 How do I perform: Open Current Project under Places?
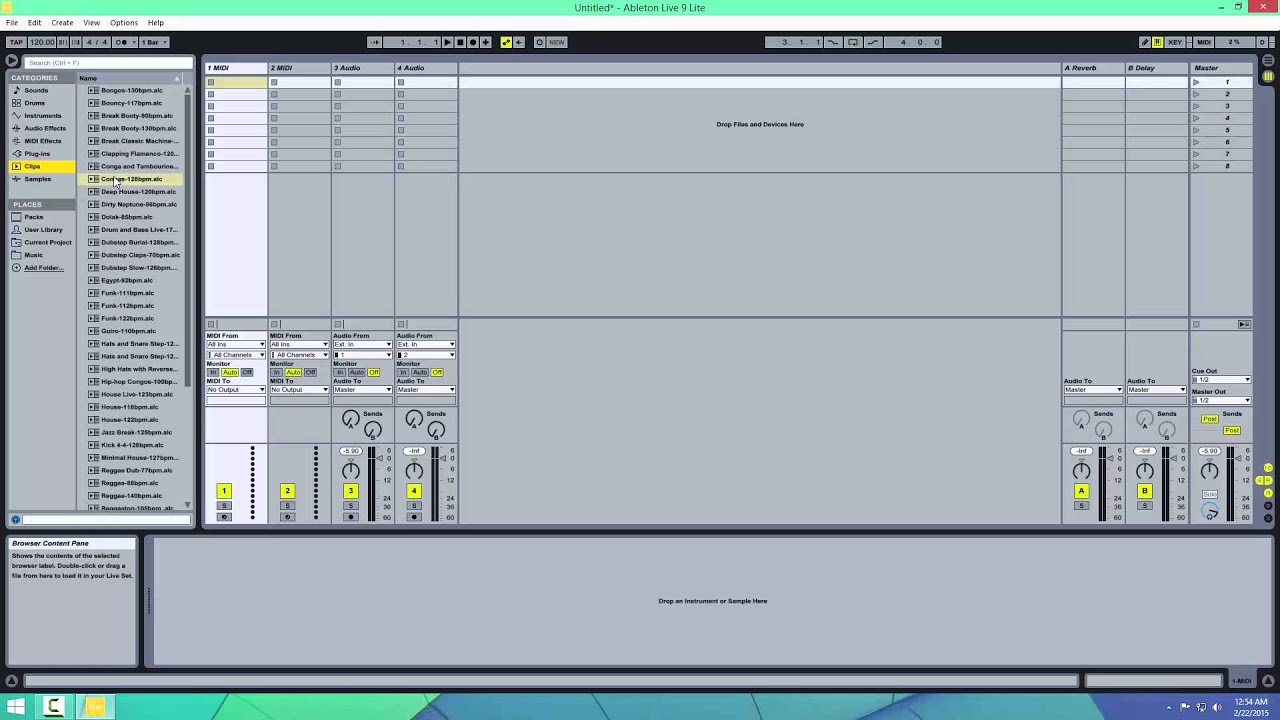coord(47,242)
